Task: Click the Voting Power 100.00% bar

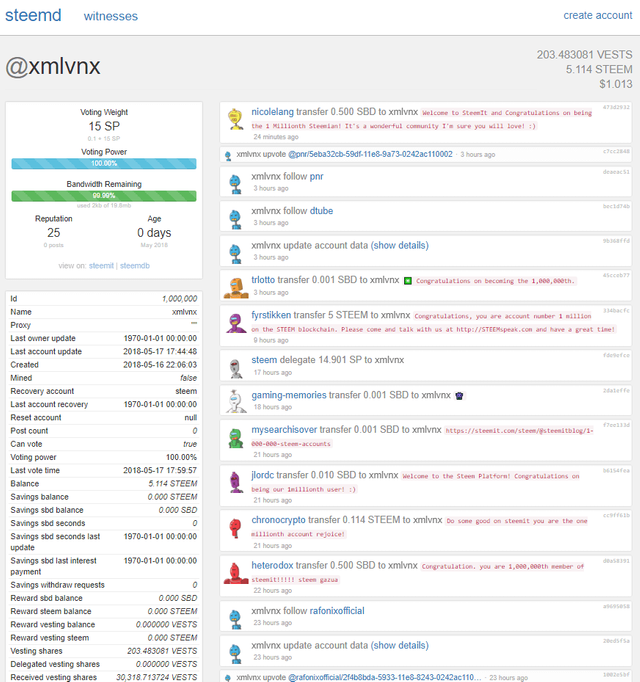Action: tap(104, 164)
